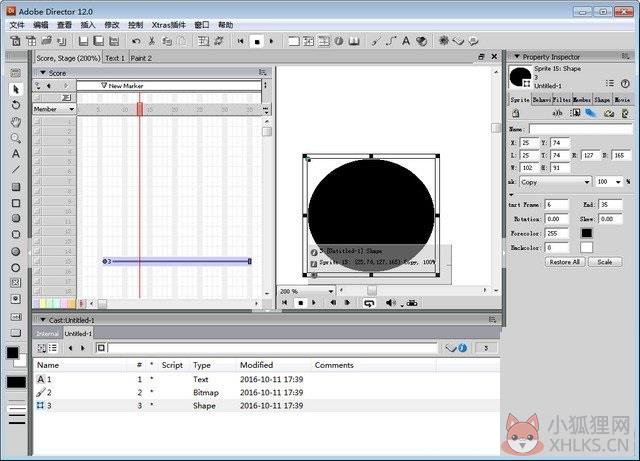The height and width of the screenshot is (461, 640).
Task: Collapse the Property Inspector panel triangle
Action: click(517, 56)
